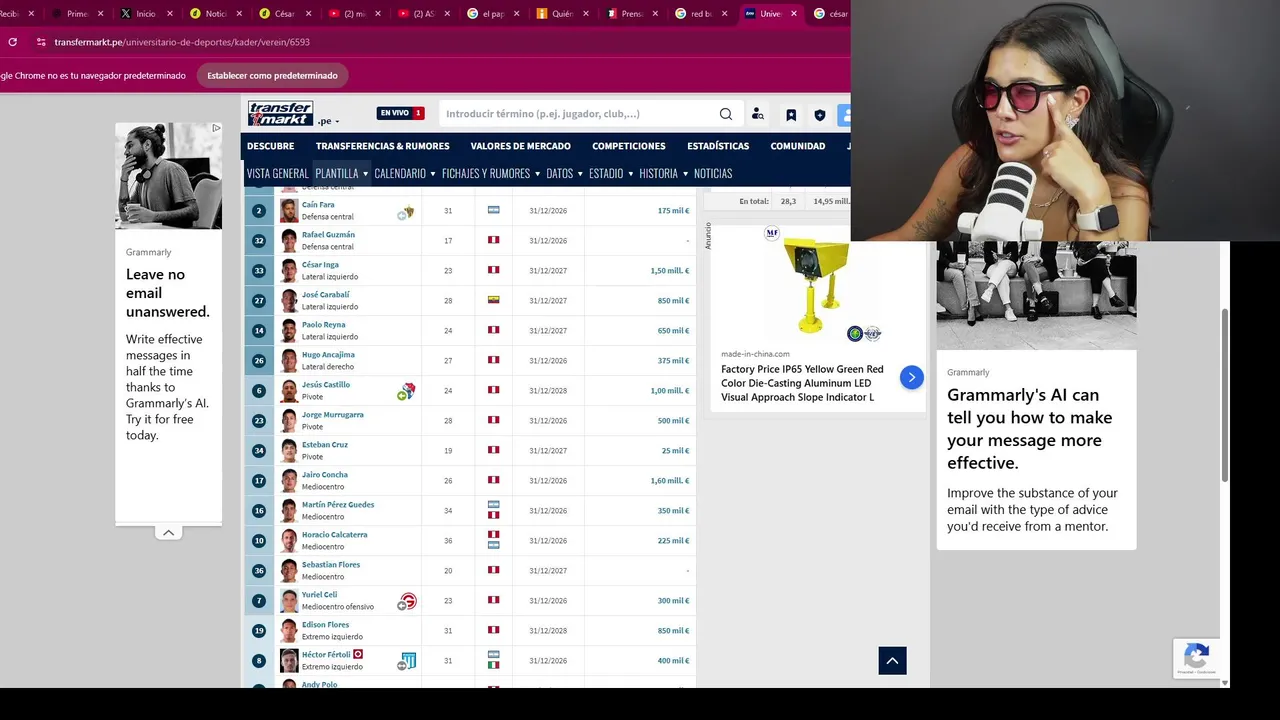The image size is (1280, 720).
Task: Open Rafael Guzmán player link
Action: coord(328,235)
